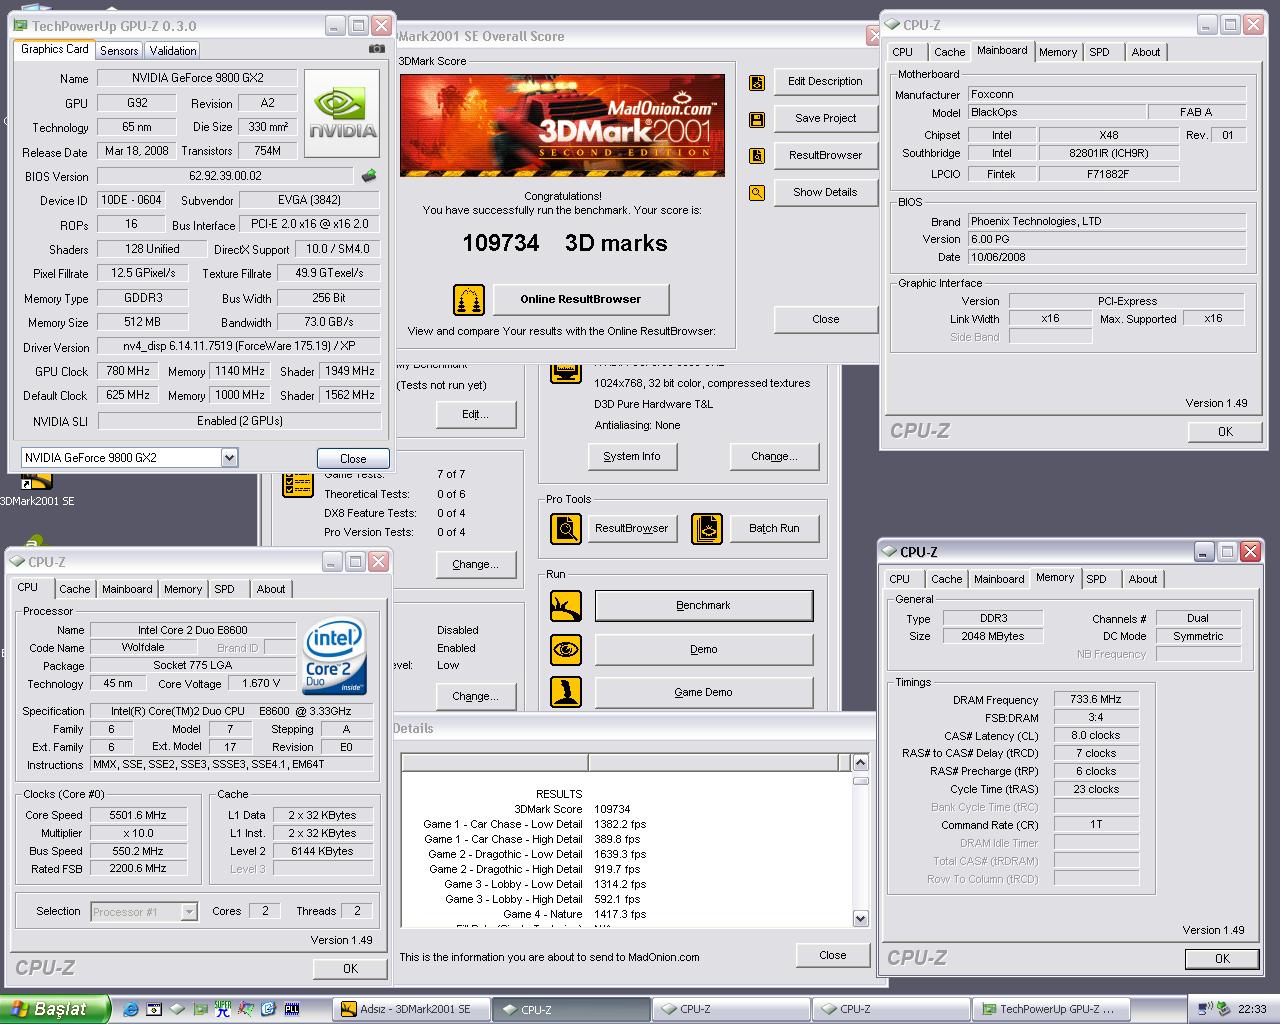Open Cache tab in Processor CPU-Z window
Viewport: 1280px width, 1024px height.
pyautogui.click(x=74, y=589)
